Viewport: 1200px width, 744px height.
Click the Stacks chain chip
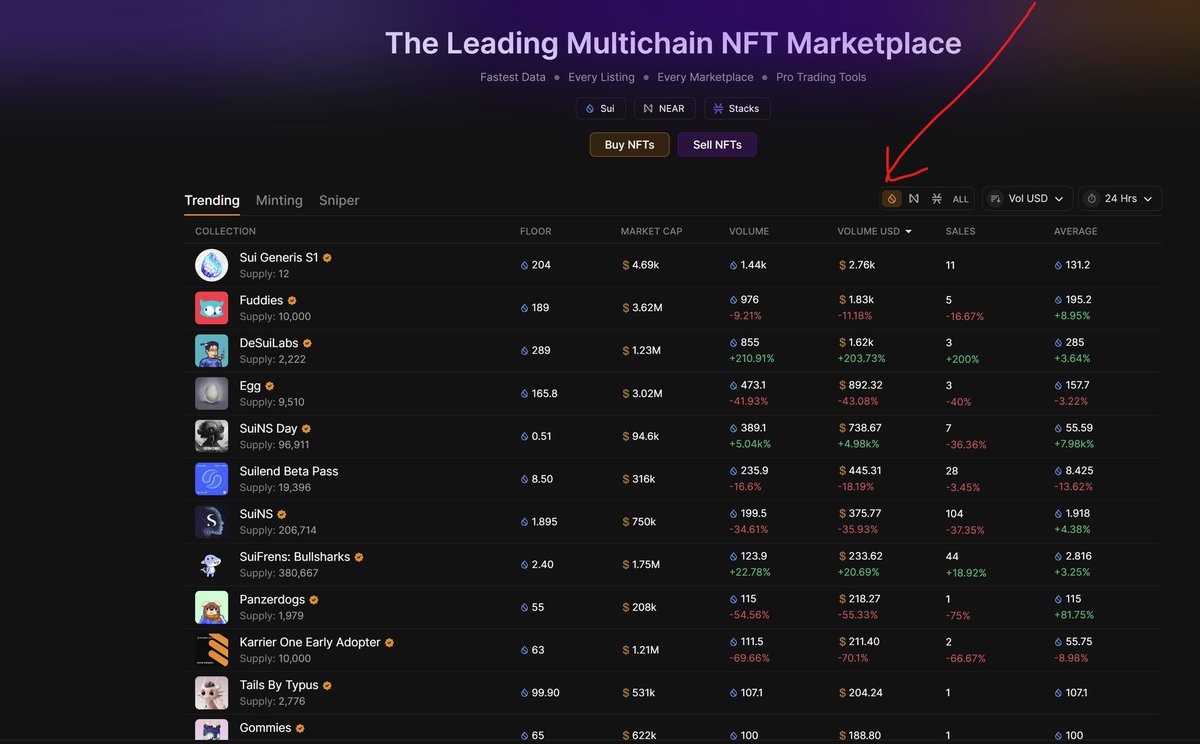coord(737,108)
